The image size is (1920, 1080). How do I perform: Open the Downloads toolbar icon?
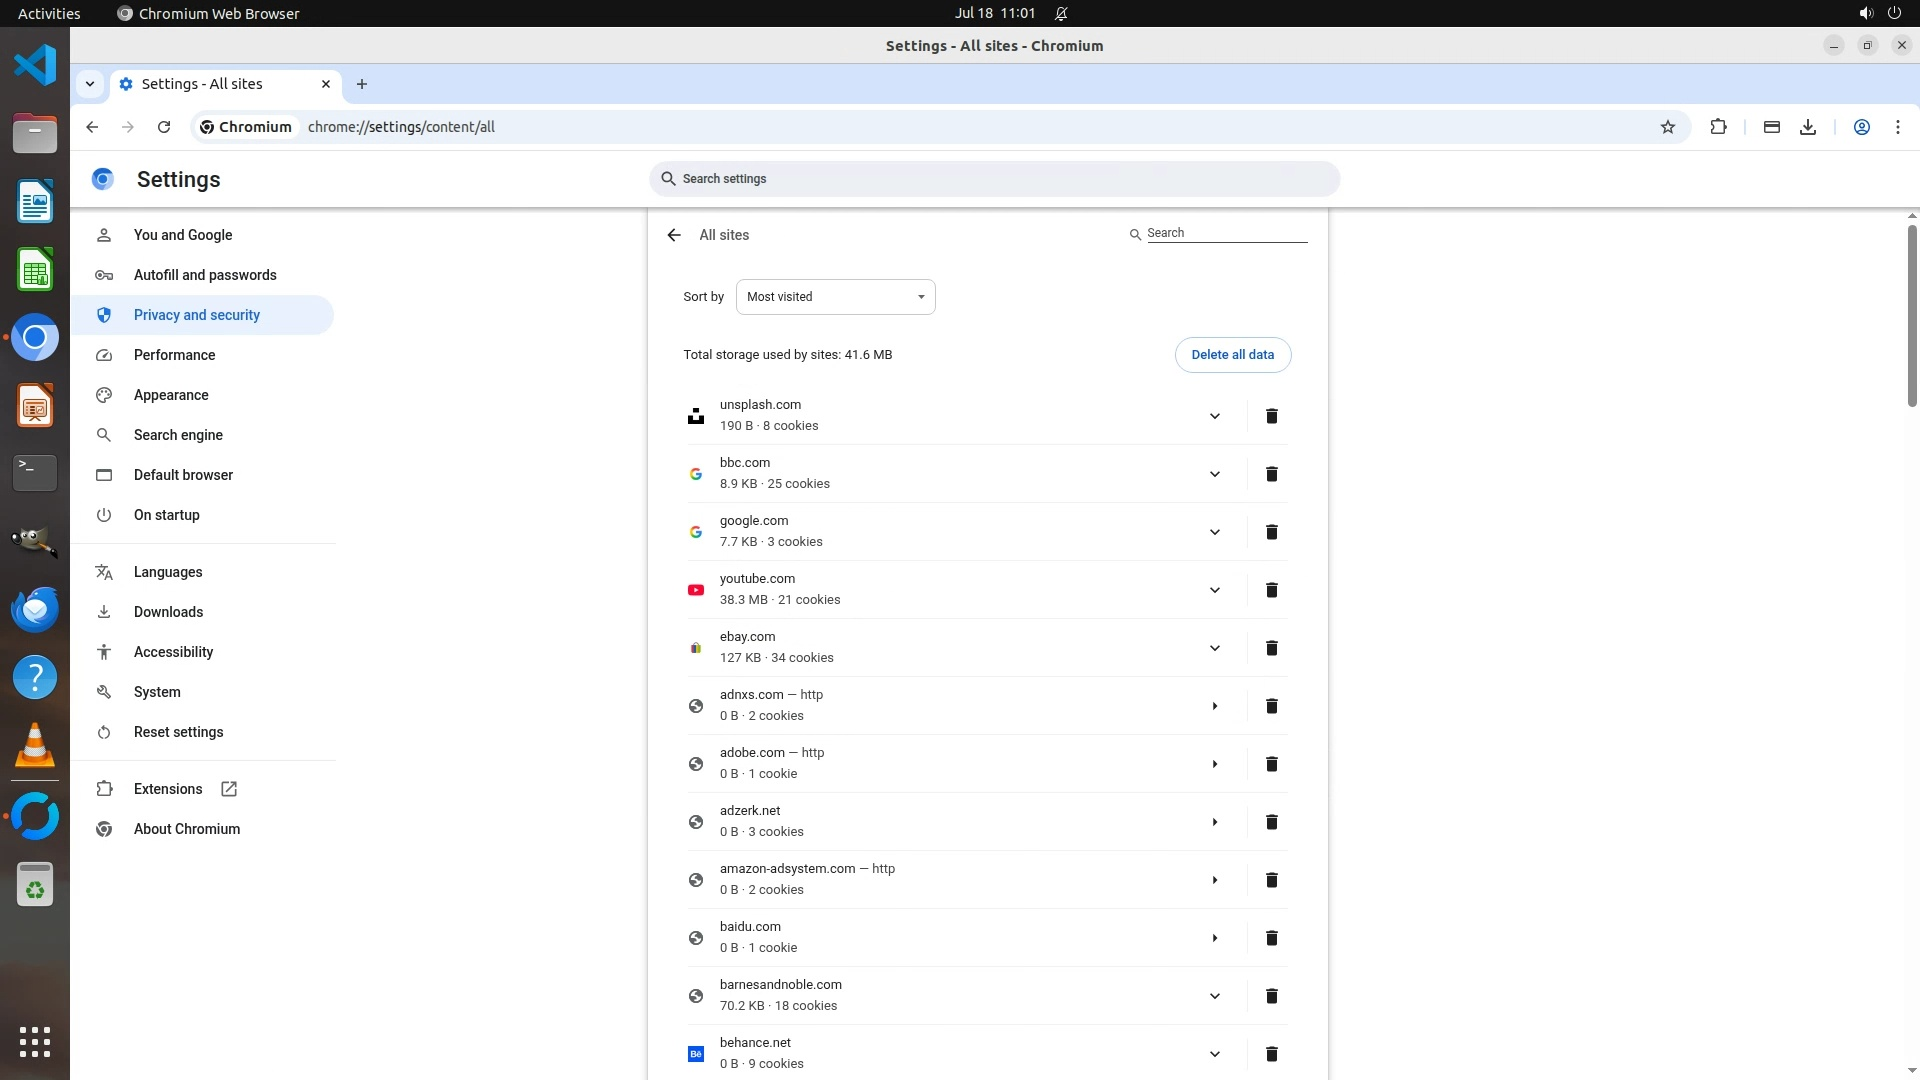1807,127
